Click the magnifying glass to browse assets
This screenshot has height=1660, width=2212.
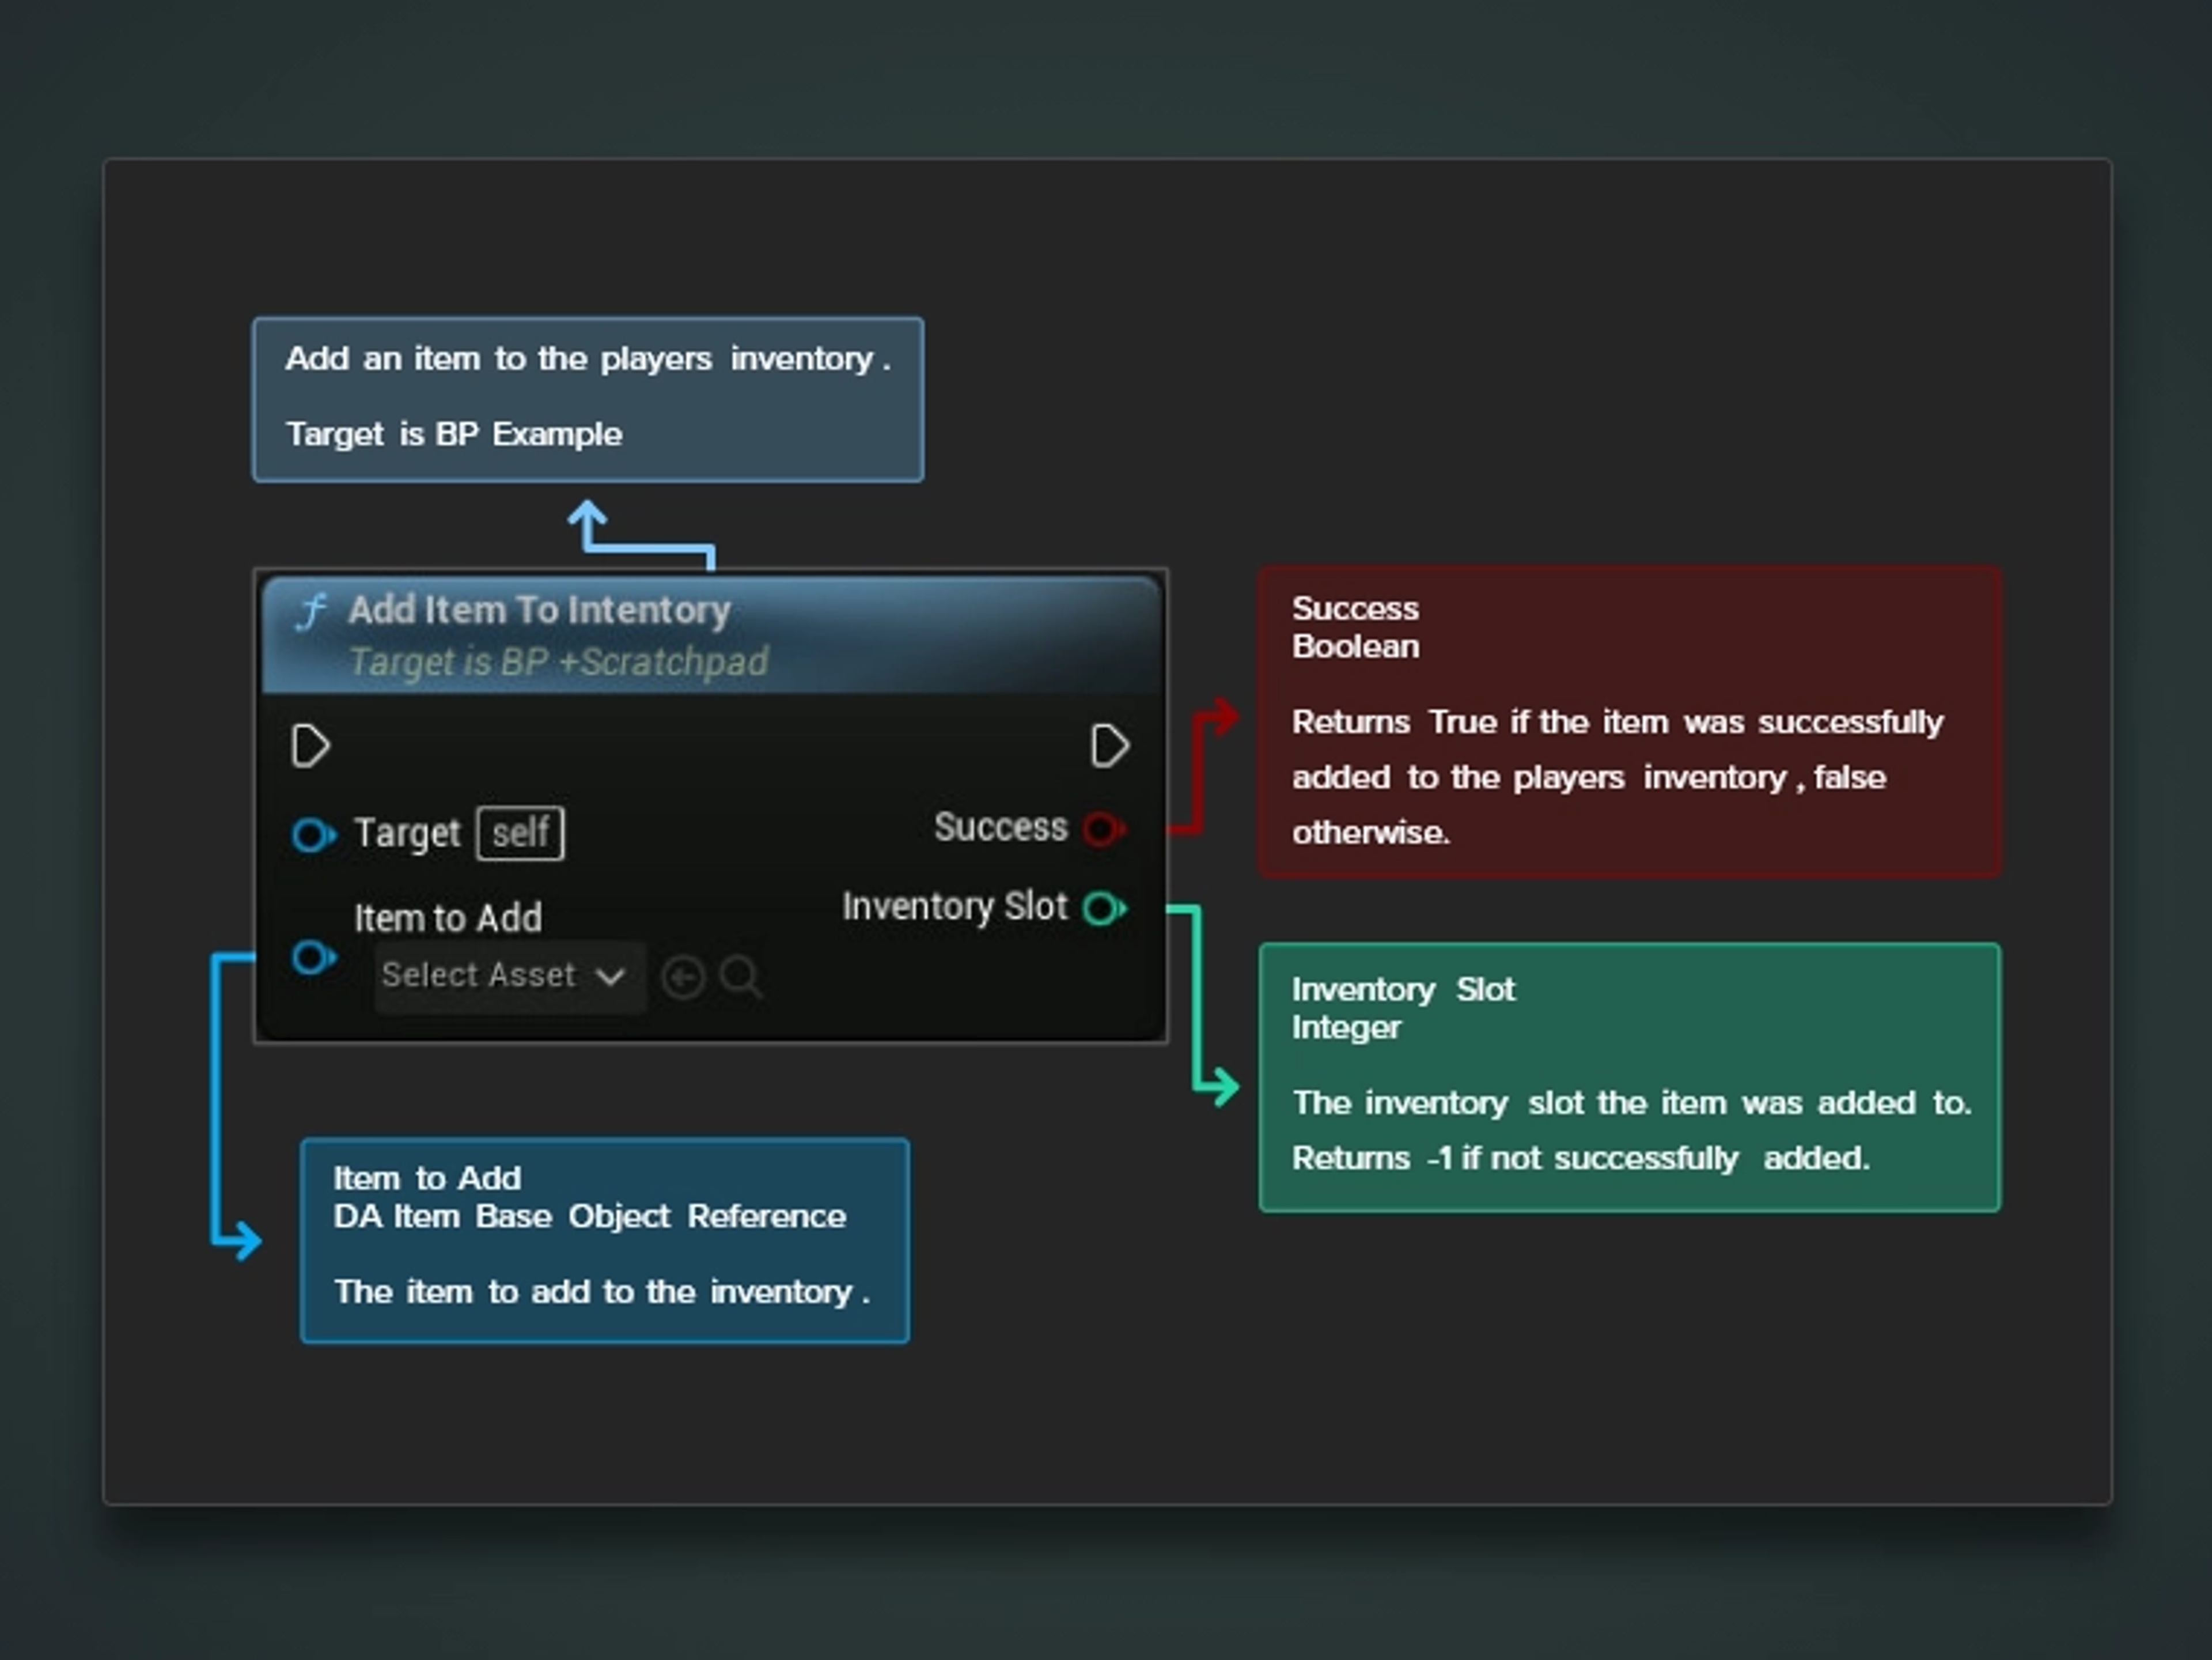click(x=741, y=976)
